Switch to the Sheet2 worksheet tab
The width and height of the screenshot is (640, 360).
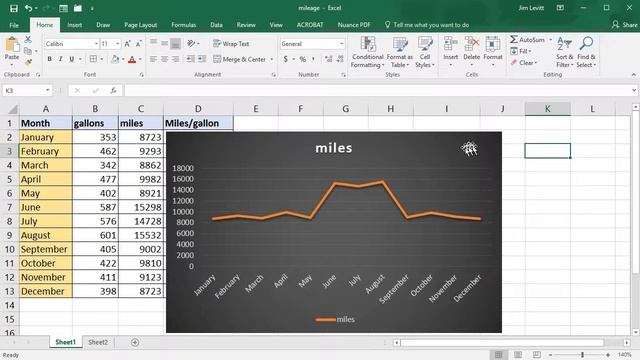(98, 342)
